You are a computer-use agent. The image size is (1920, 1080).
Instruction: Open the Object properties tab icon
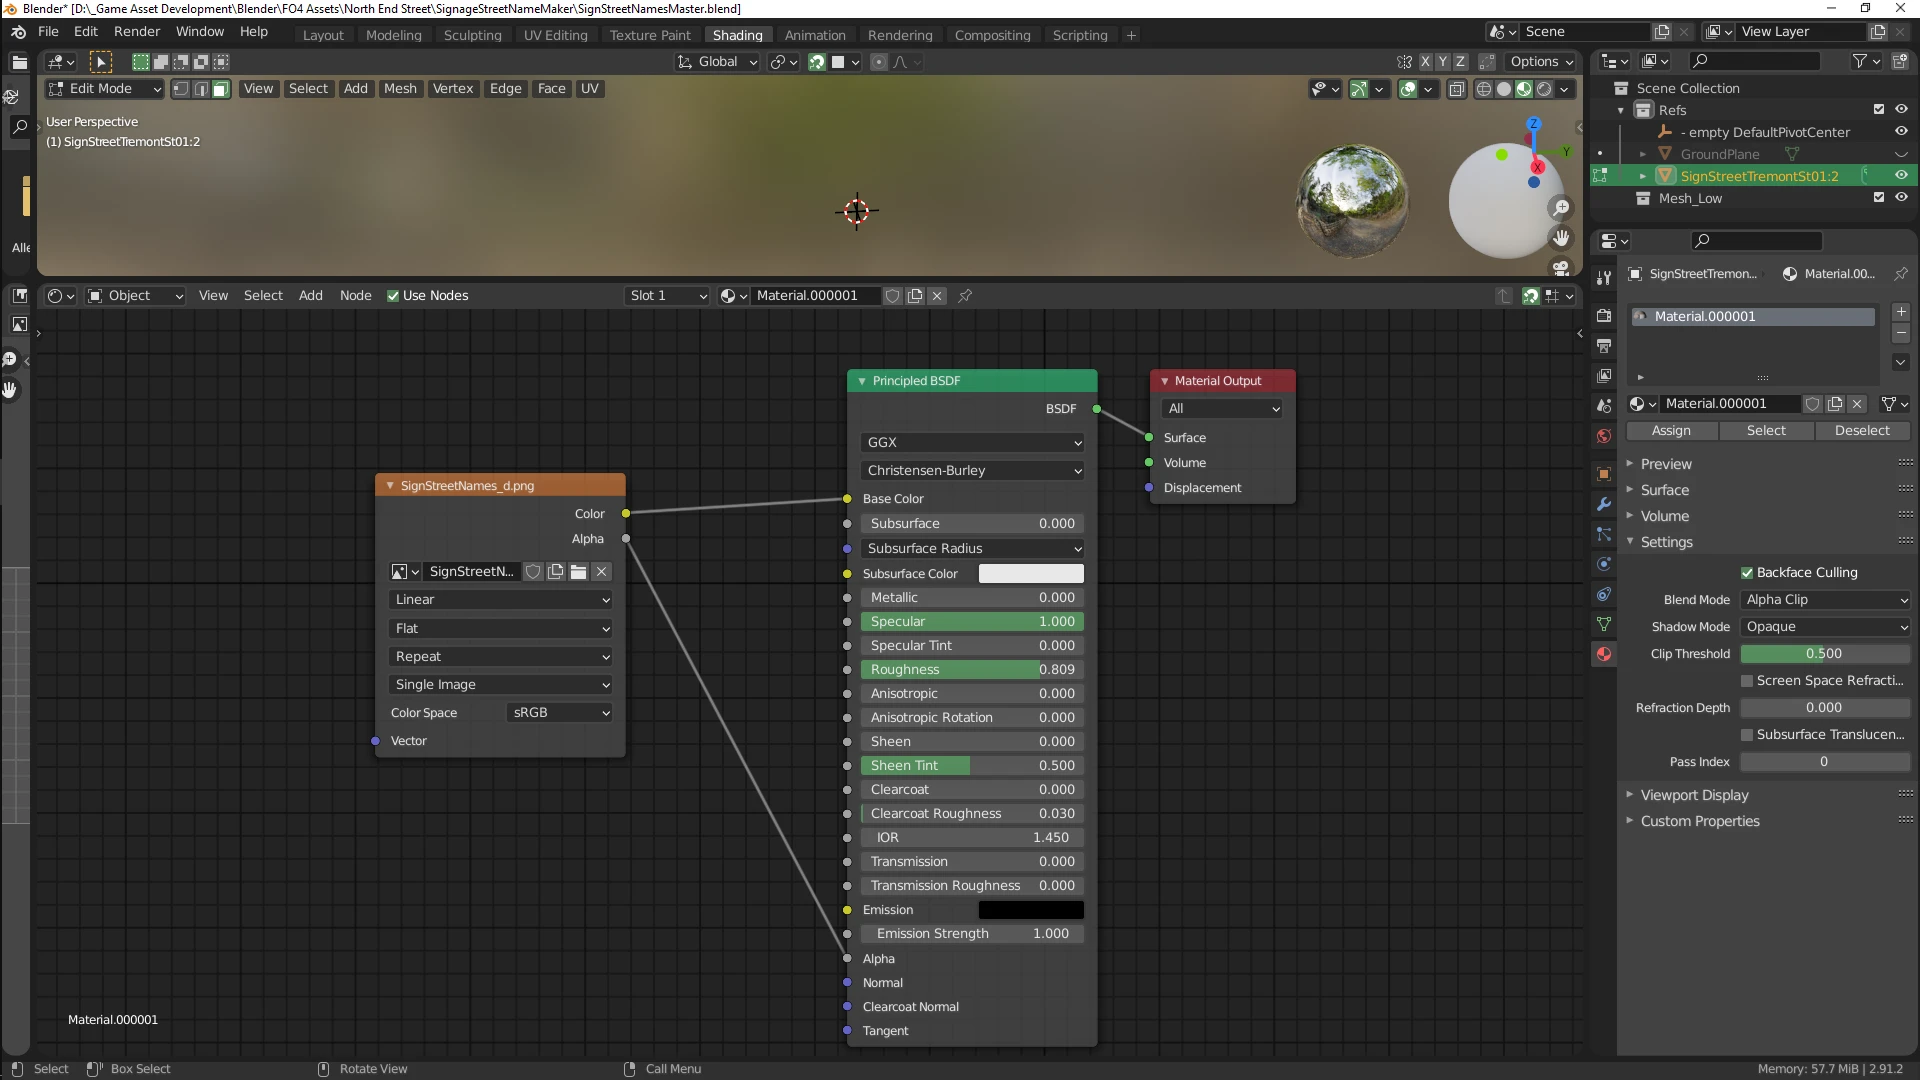coord(1604,474)
